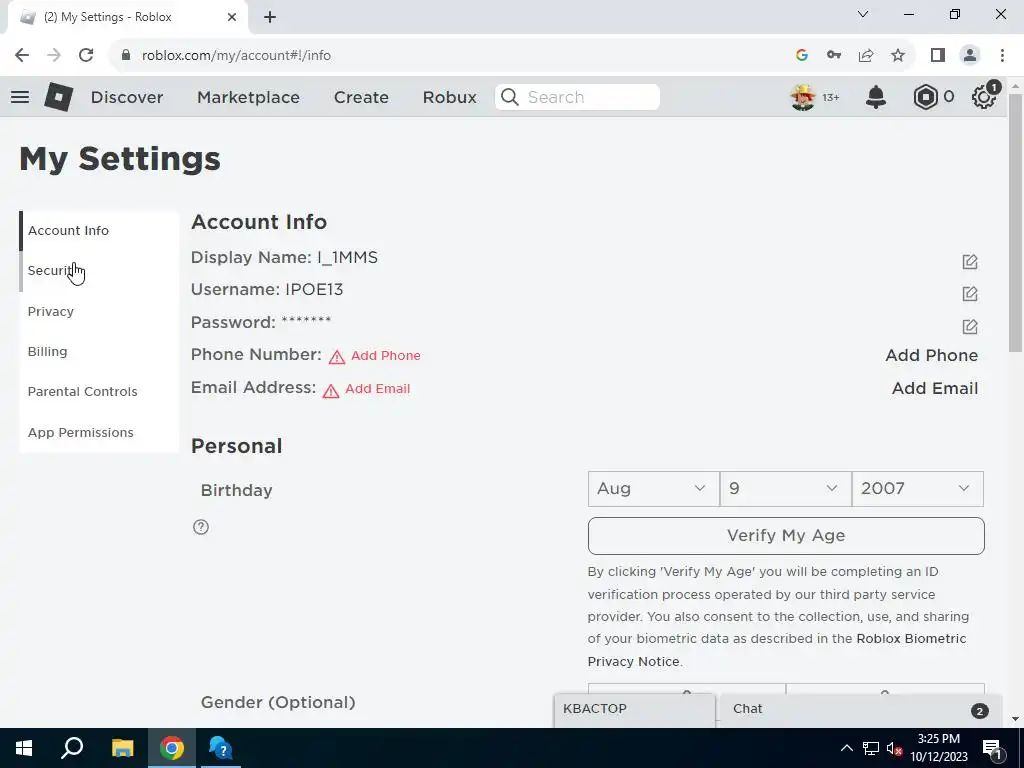Open the birthday year dropdown 2007
The image size is (1024, 768).
(x=918, y=488)
